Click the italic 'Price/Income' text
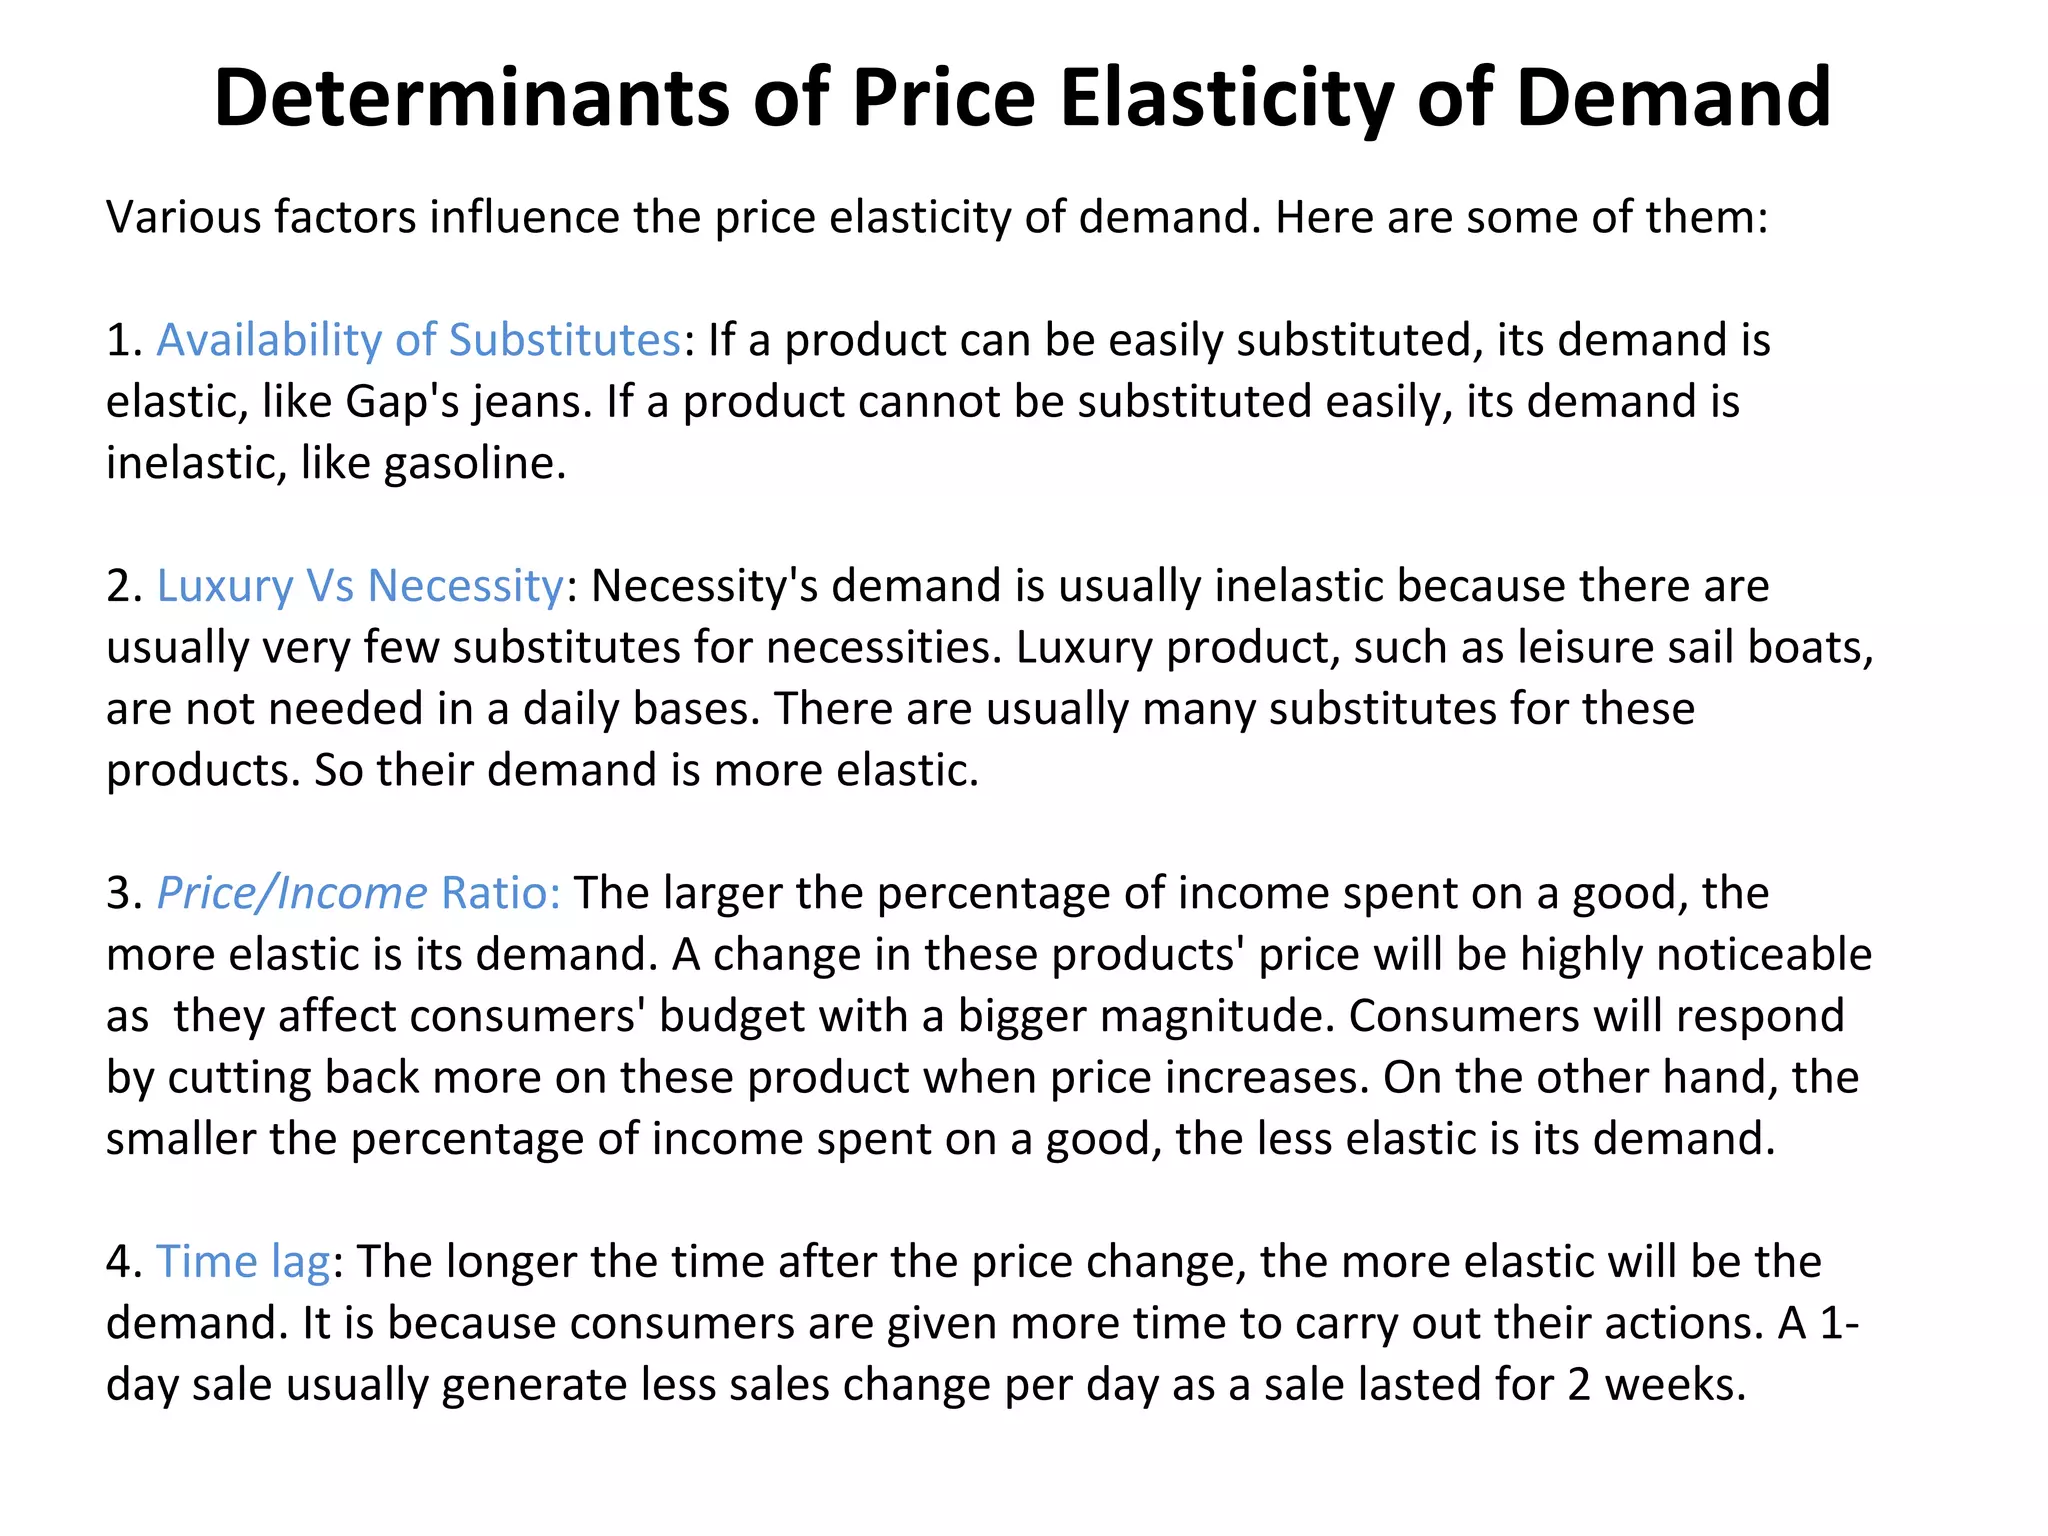 tap(292, 893)
